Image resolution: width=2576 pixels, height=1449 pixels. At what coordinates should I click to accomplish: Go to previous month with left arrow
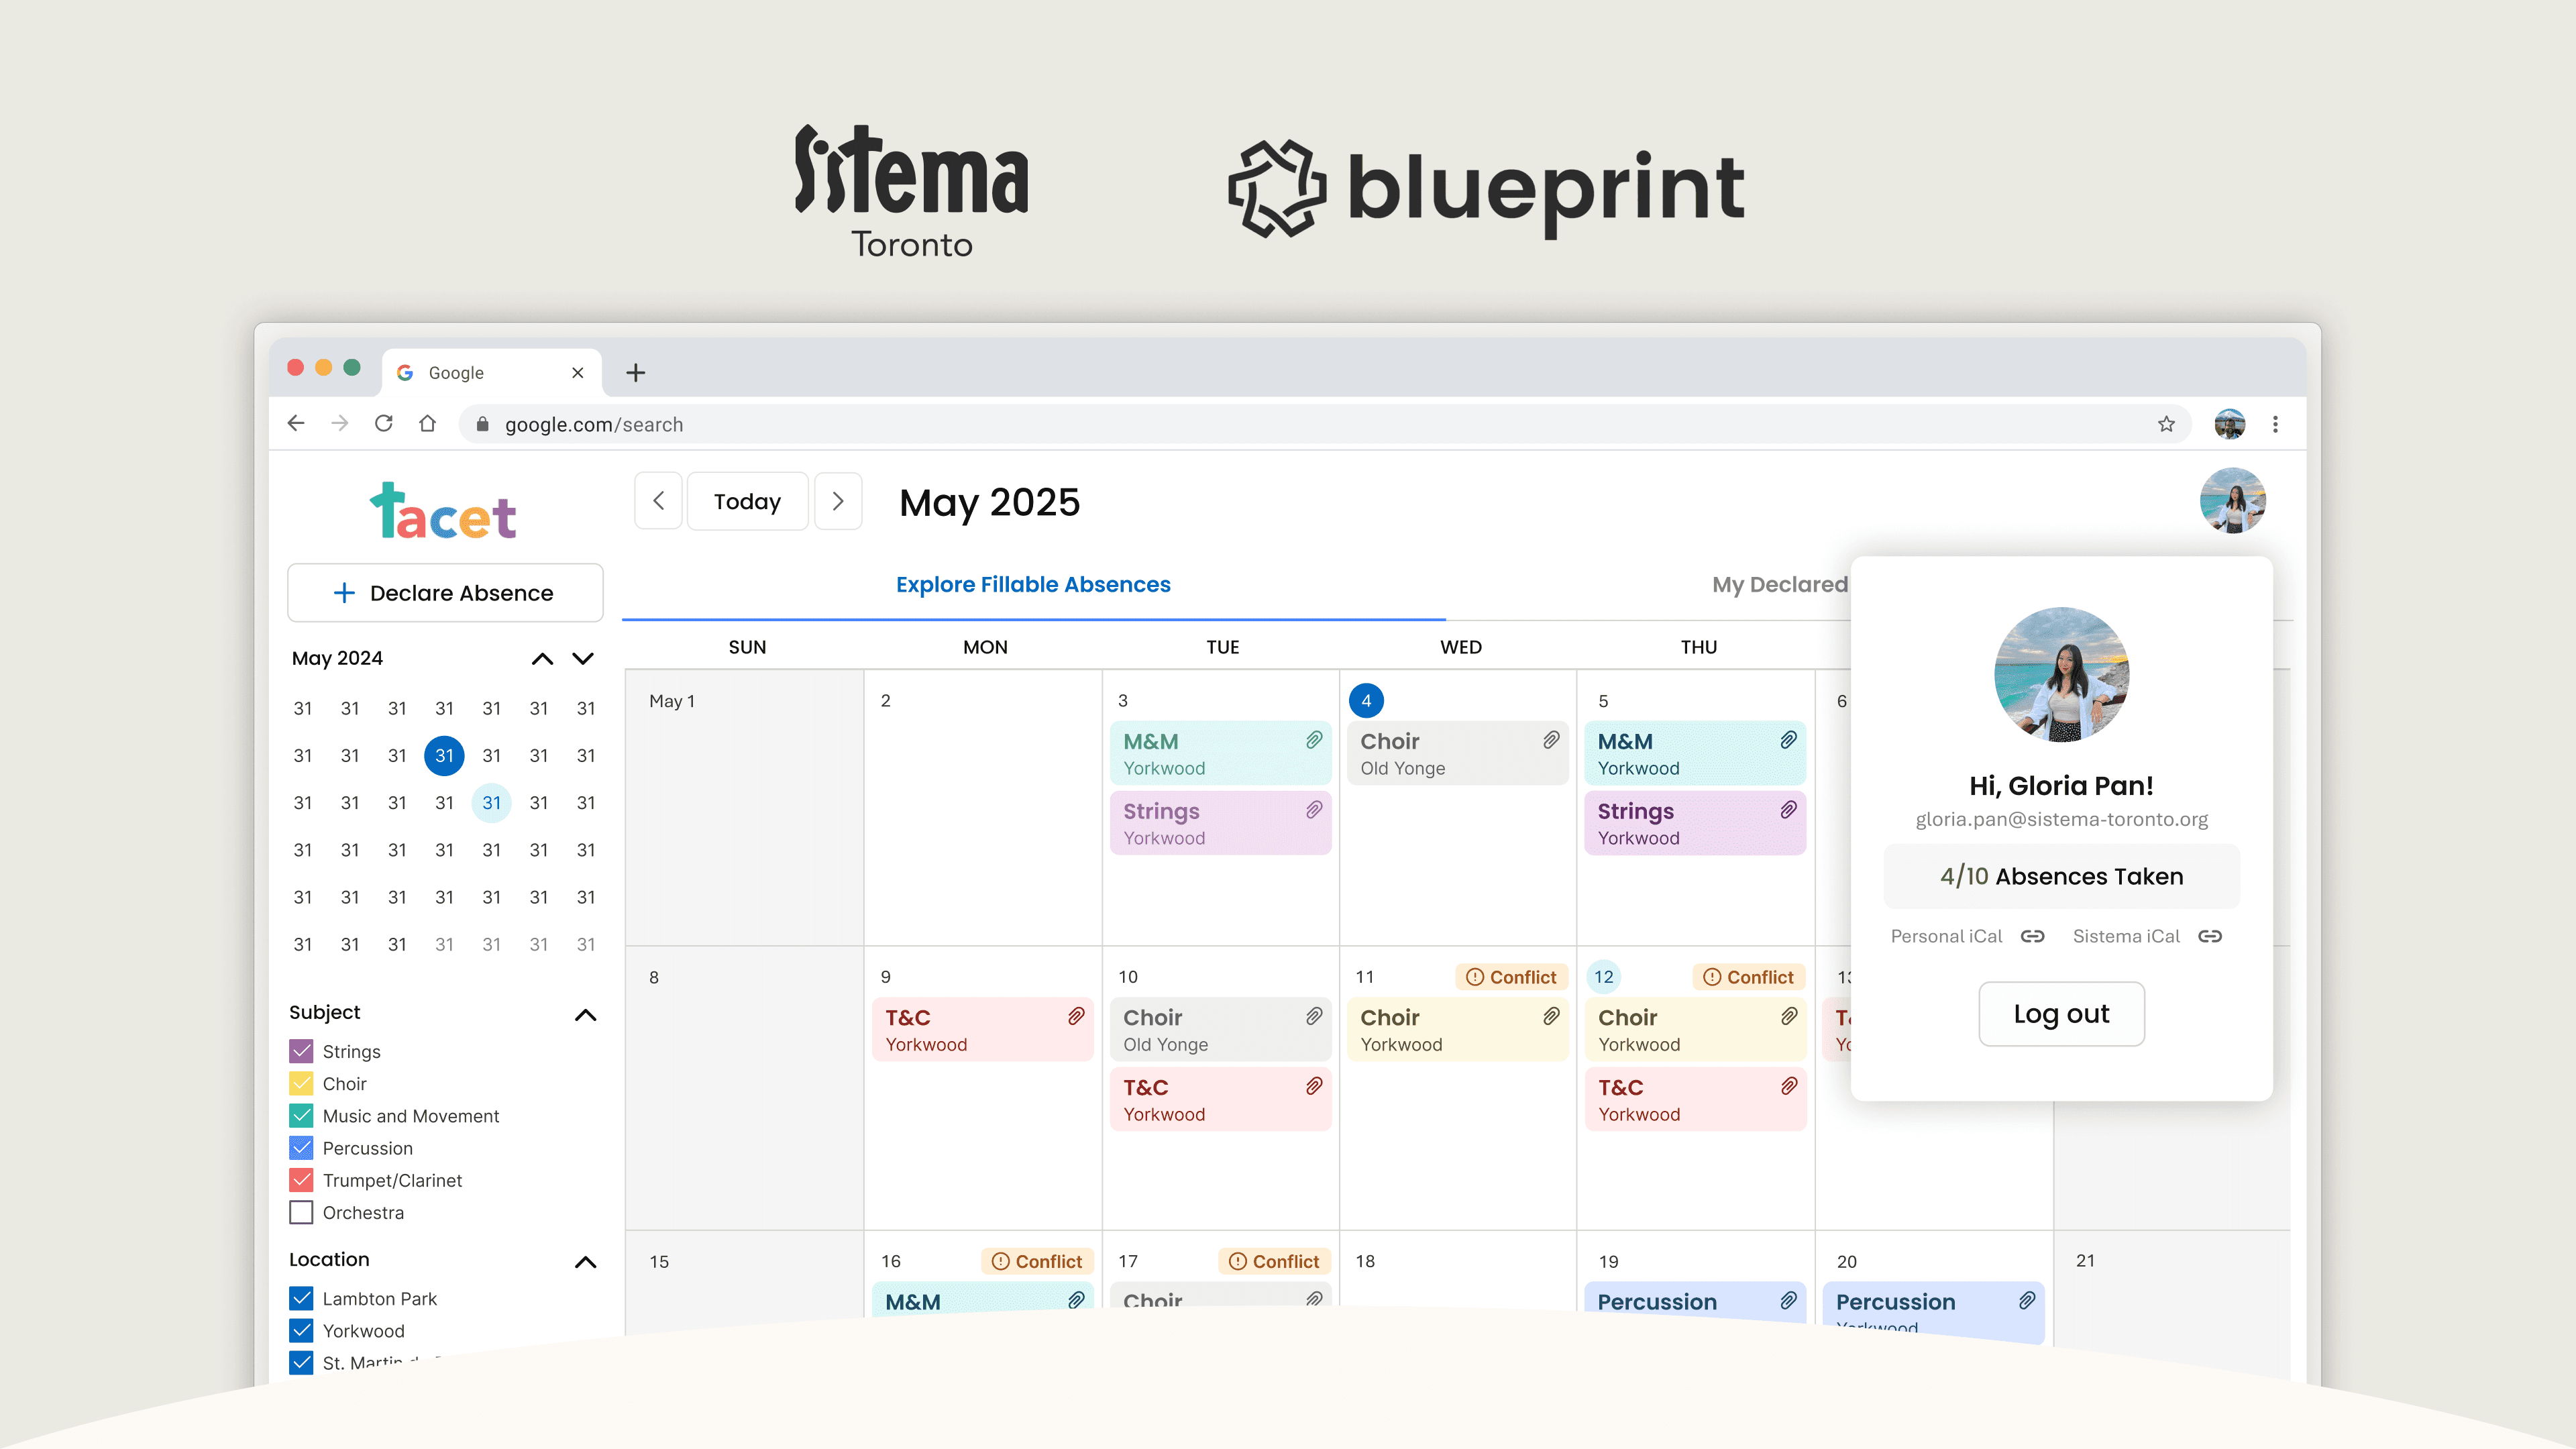658,501
